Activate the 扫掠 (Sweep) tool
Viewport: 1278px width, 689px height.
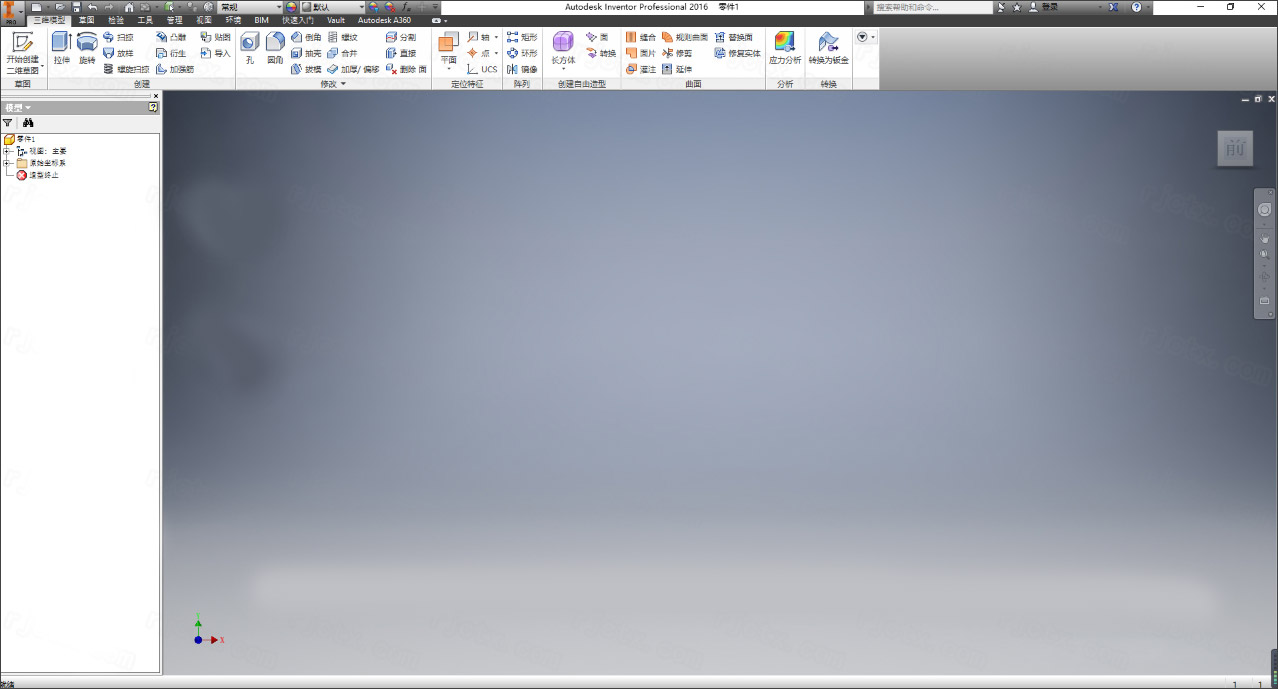point(124,38)
